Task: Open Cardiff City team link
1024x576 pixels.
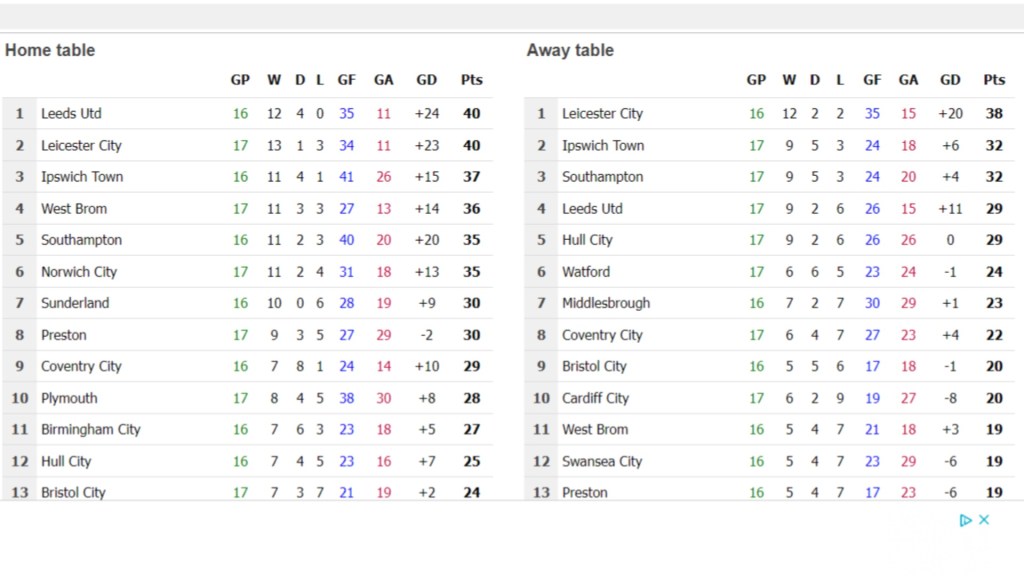Action: [595, 398]
